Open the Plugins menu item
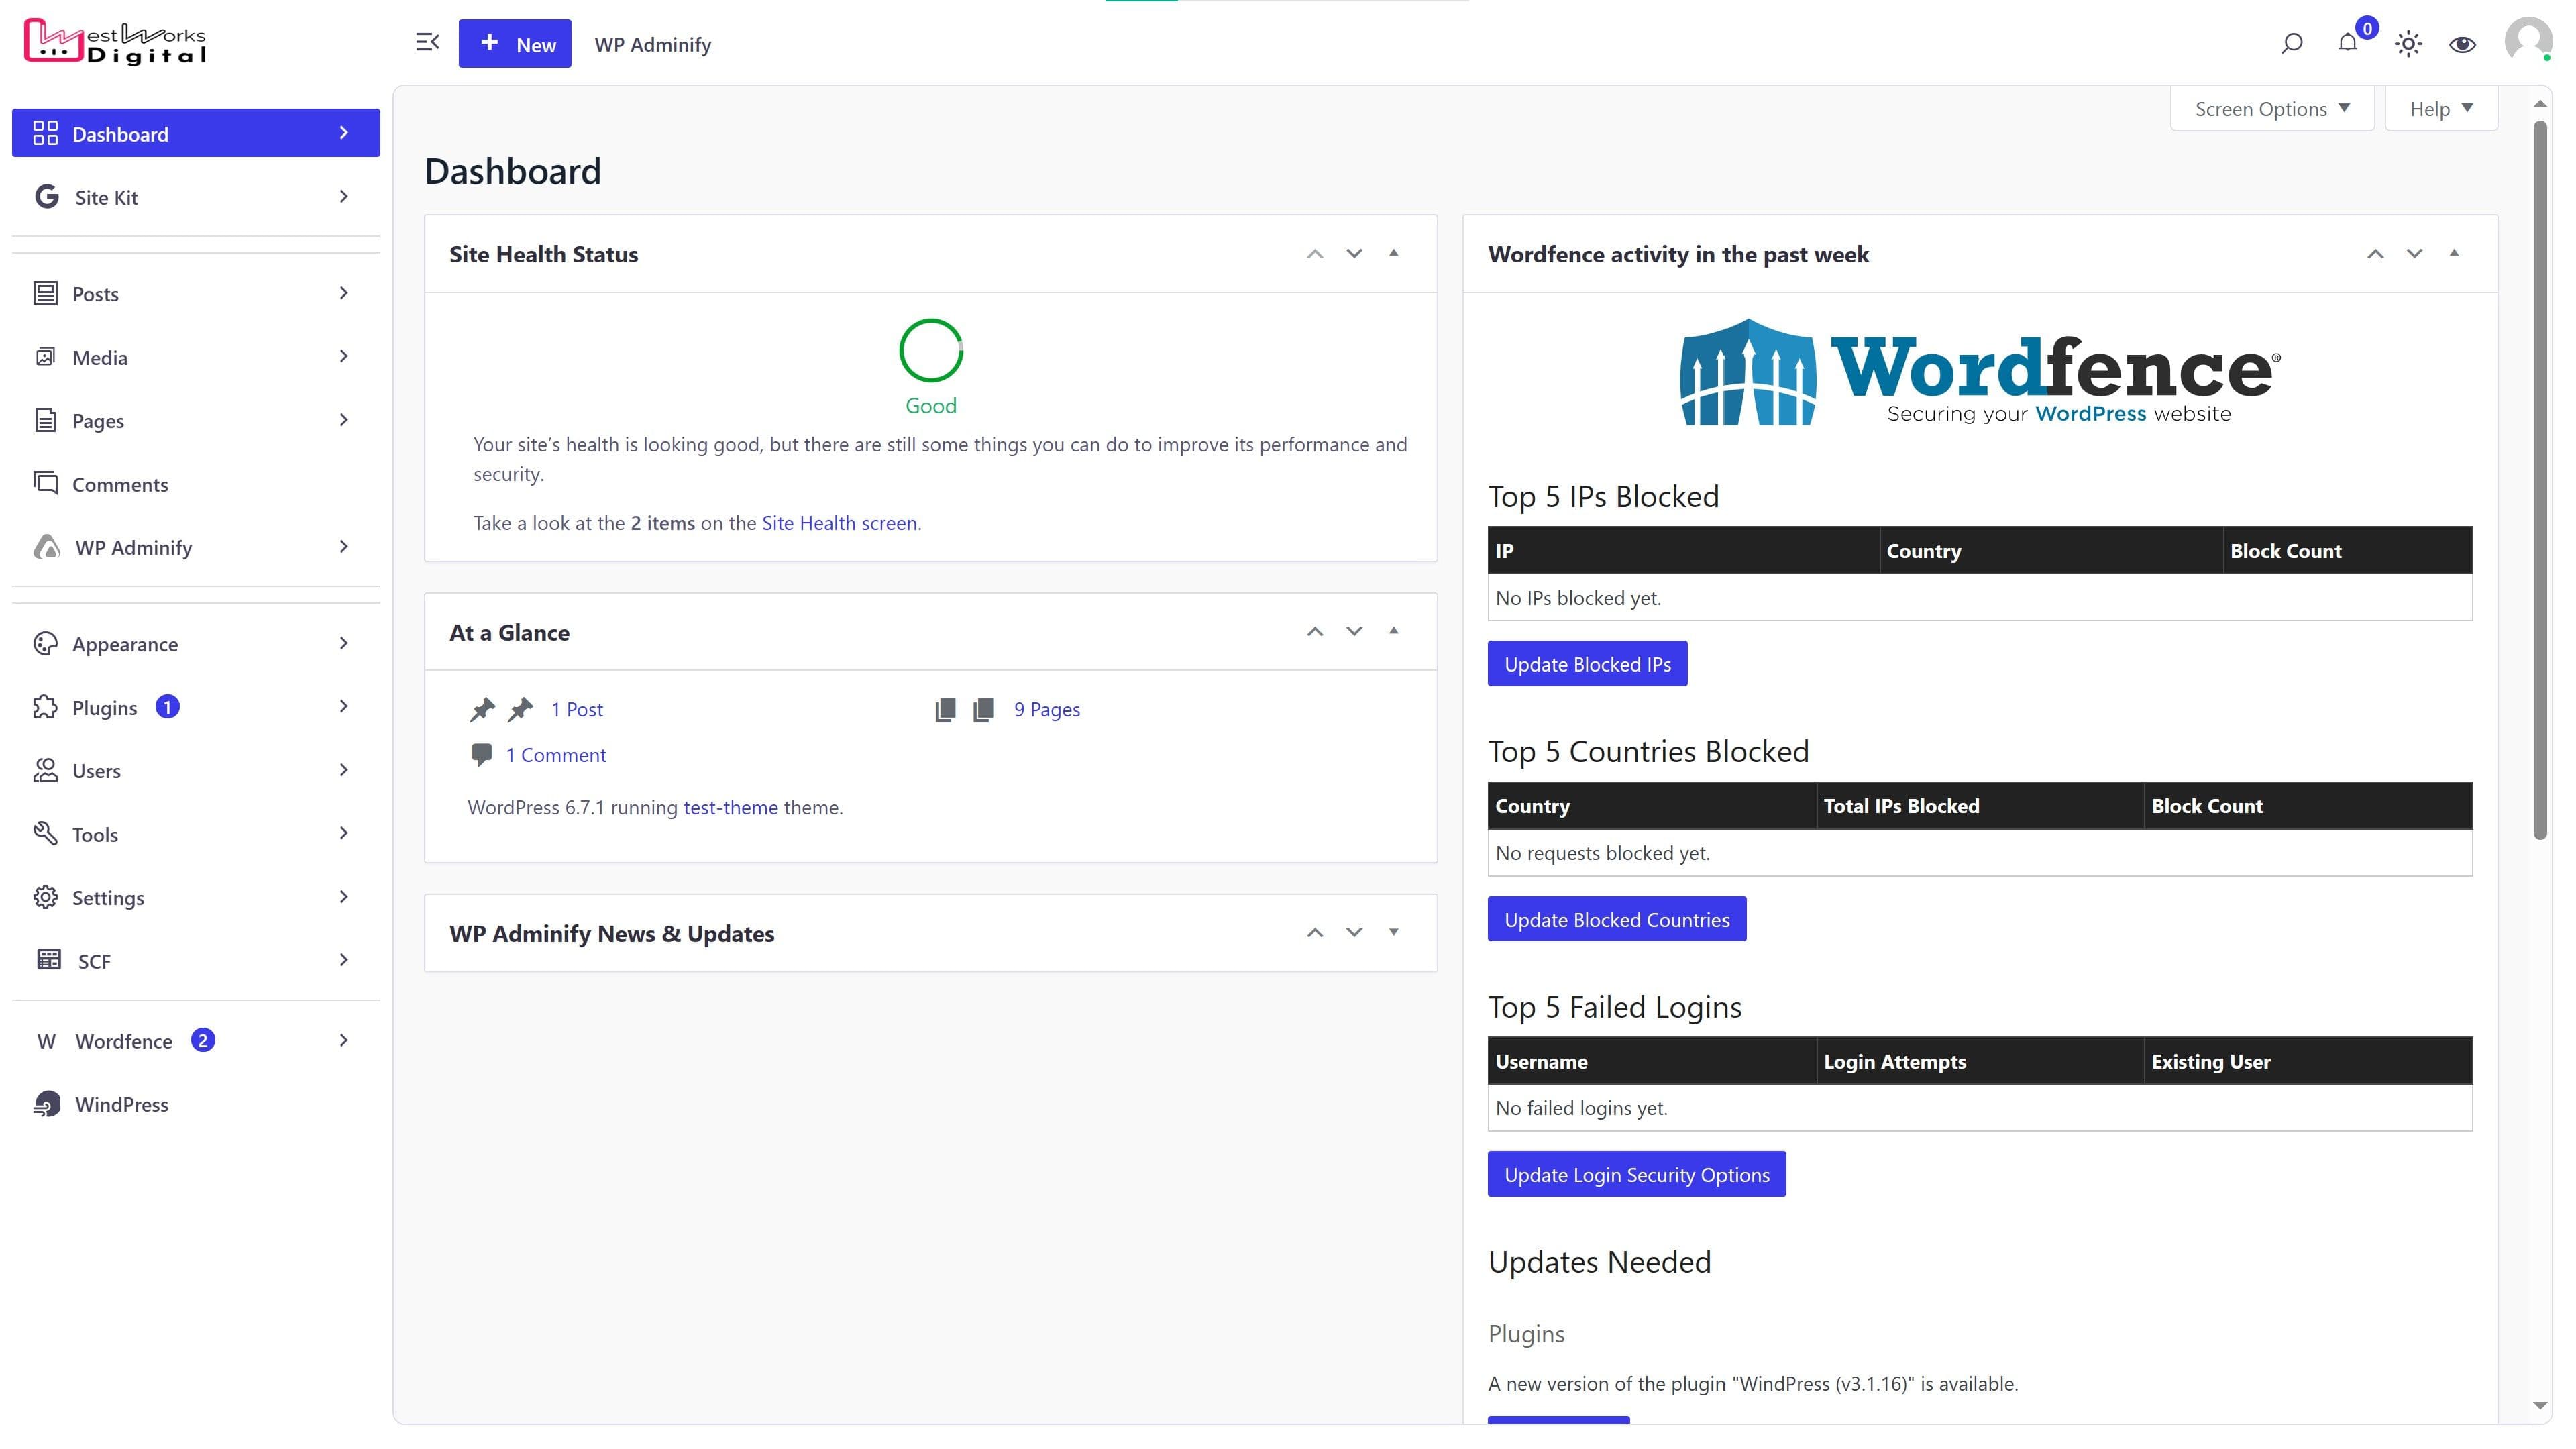This screenshot has height=1449, width=2576. 104,708
